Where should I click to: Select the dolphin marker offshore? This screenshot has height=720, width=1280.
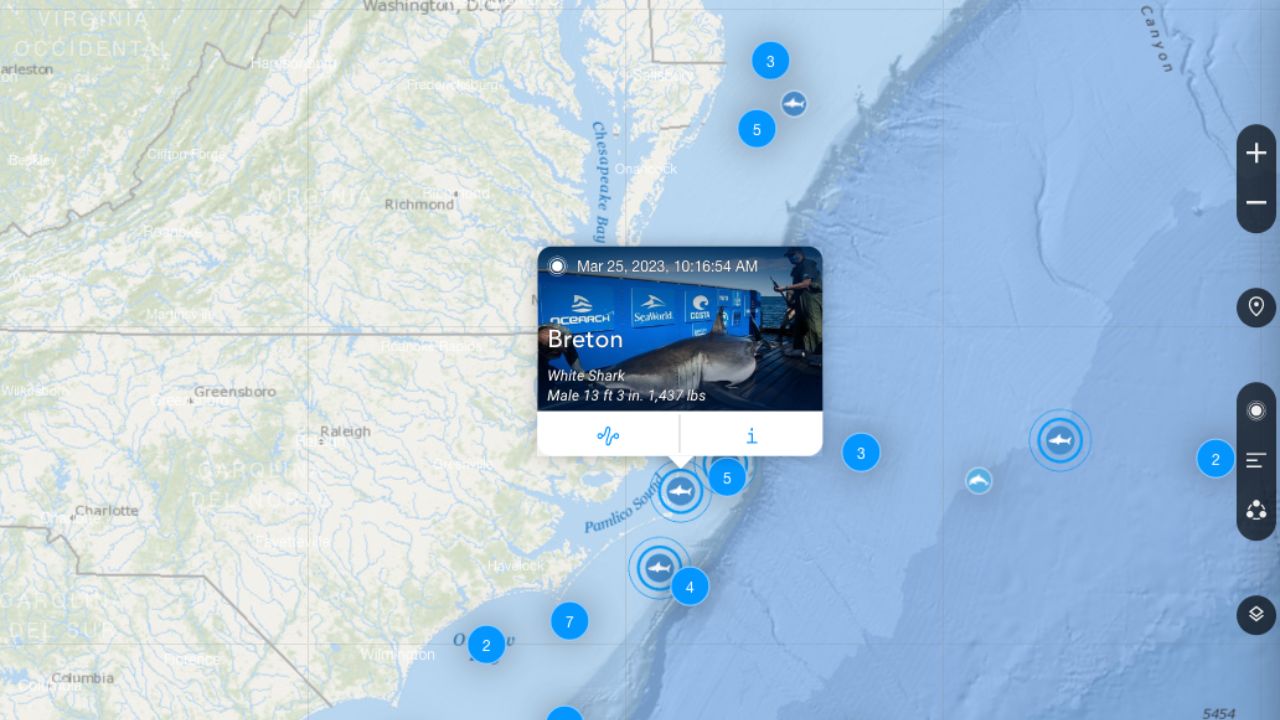[x=979, y=481]
